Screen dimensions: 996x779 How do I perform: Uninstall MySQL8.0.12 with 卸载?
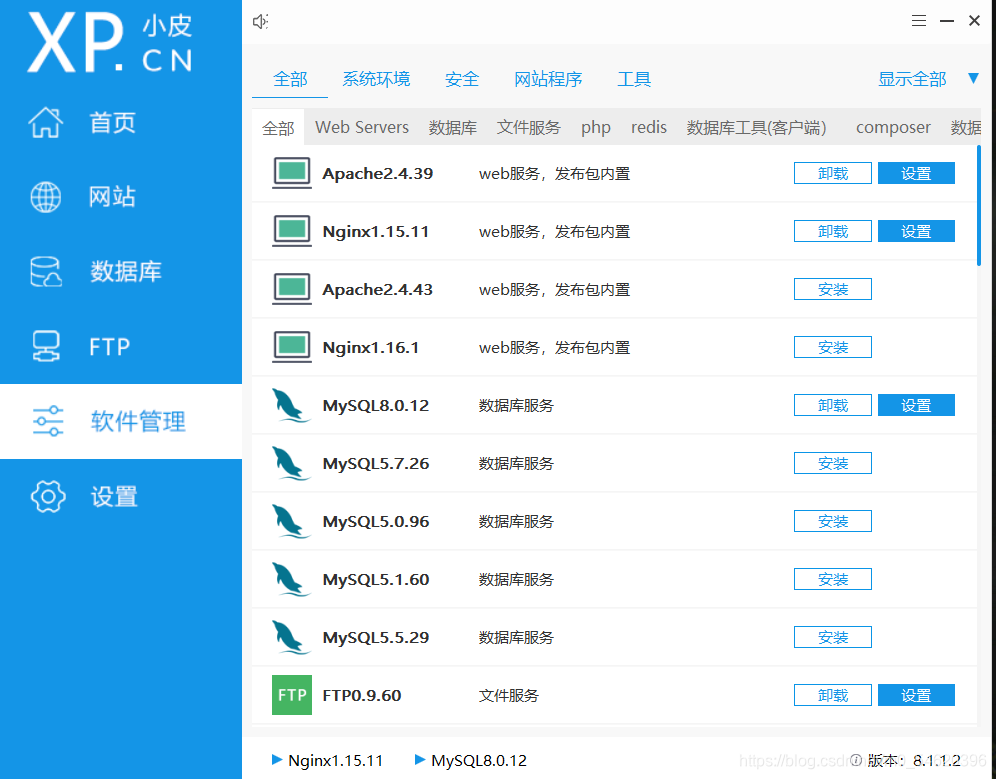(833, 405)
